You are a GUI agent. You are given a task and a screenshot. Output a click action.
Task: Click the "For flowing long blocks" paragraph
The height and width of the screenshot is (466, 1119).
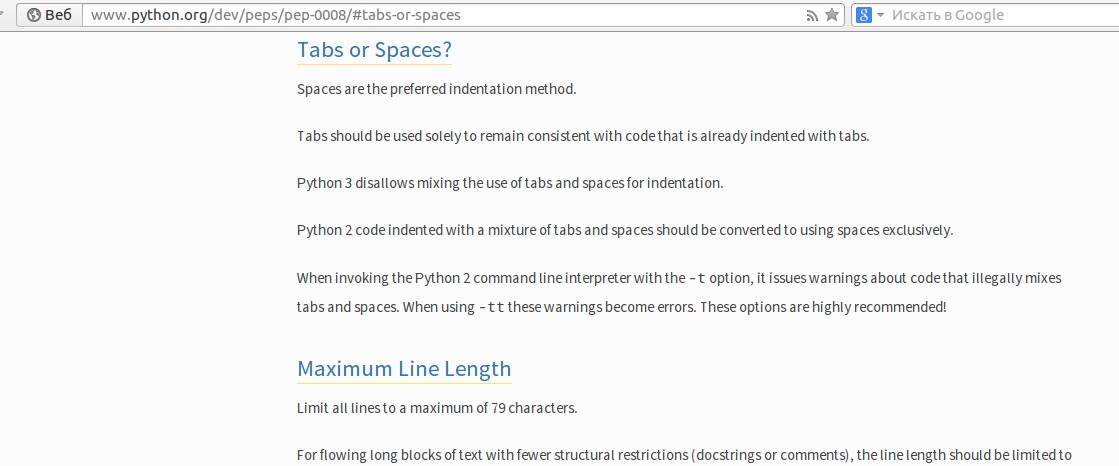pos(685,455)
